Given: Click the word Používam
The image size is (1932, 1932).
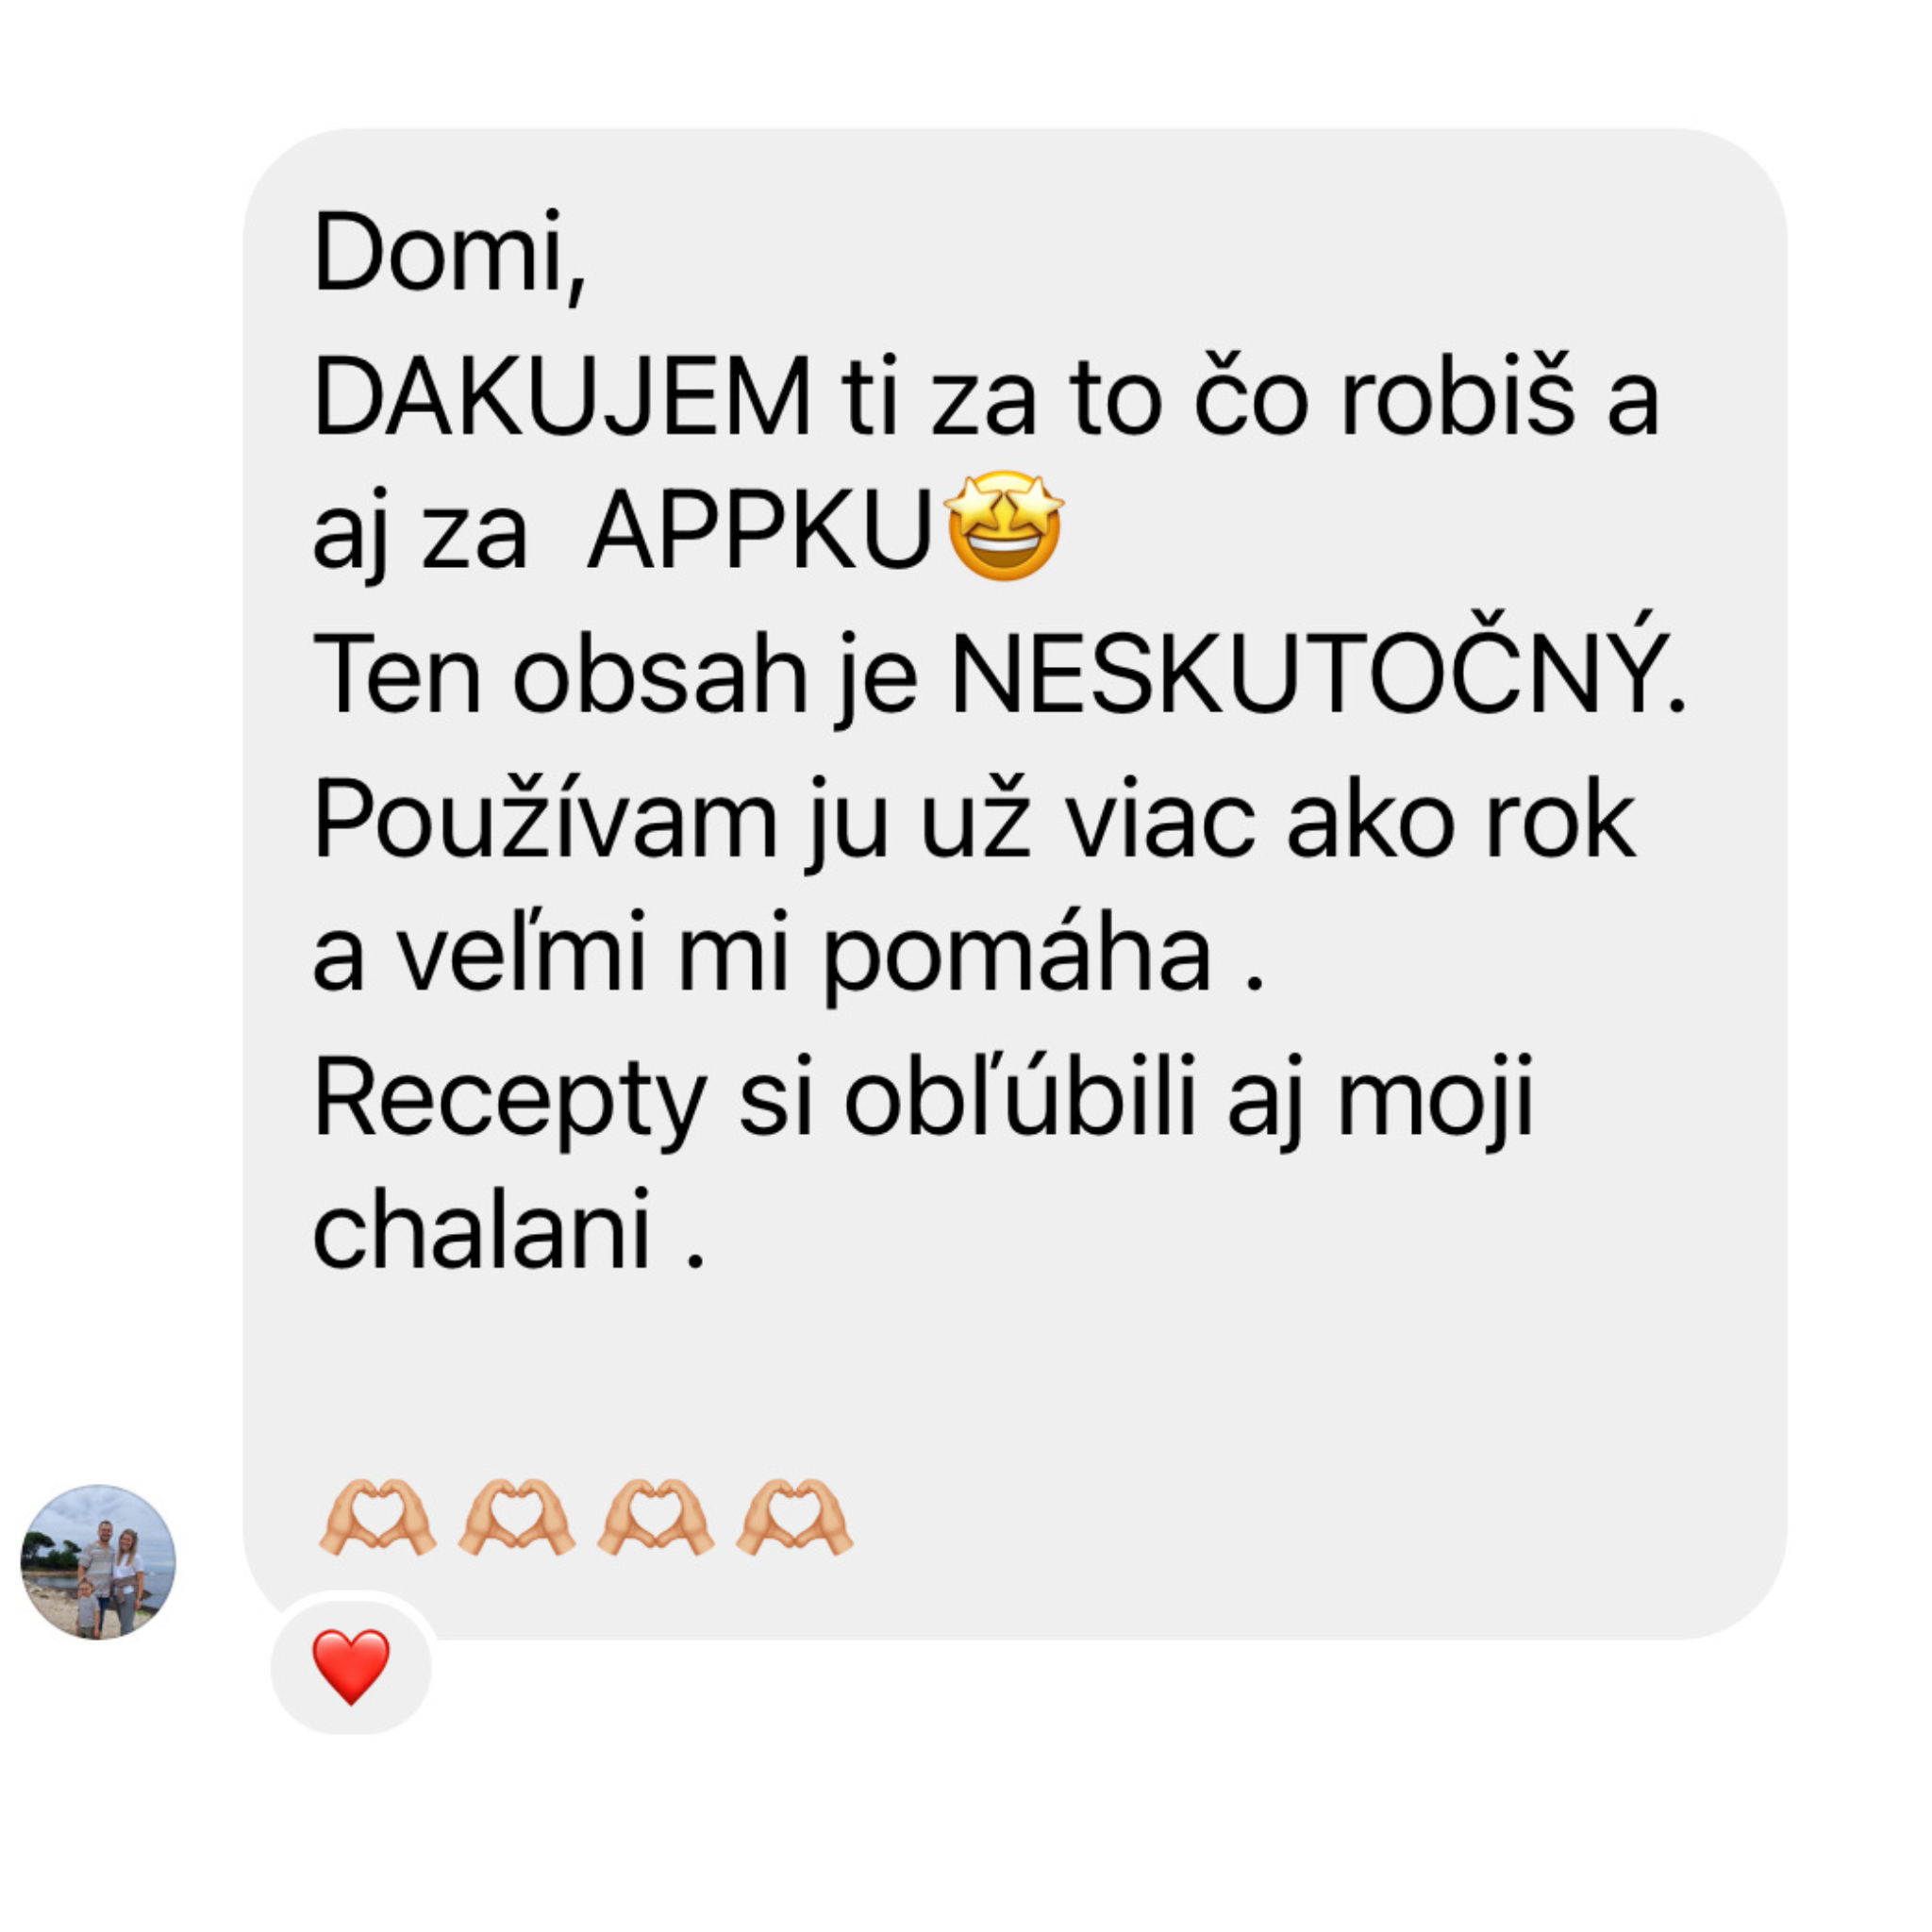Looking at the screenshot, I should pyautogui.click(x=545, y=820).
